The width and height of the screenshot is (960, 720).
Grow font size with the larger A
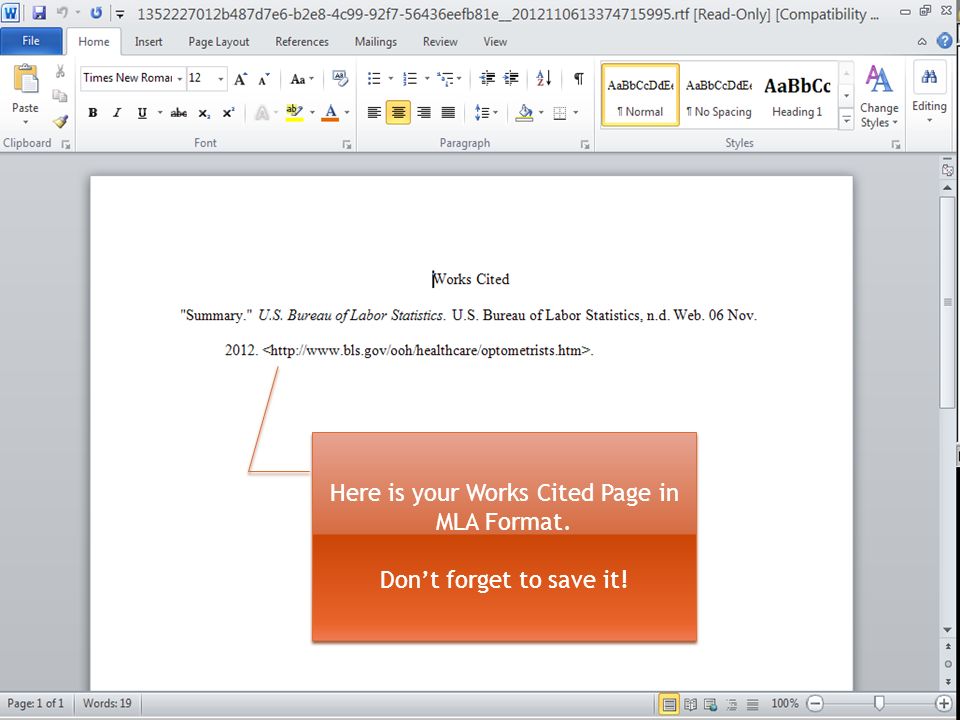tap(241, 78)
